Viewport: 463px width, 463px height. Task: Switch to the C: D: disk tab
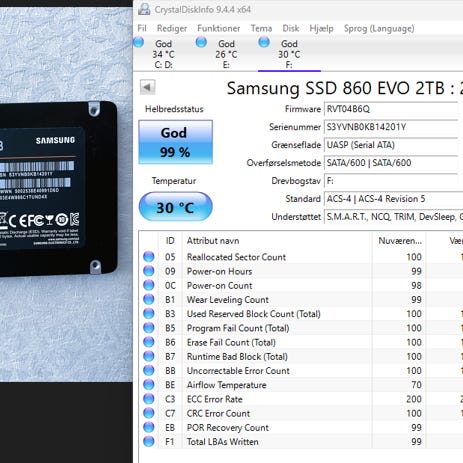click(163, 54)
